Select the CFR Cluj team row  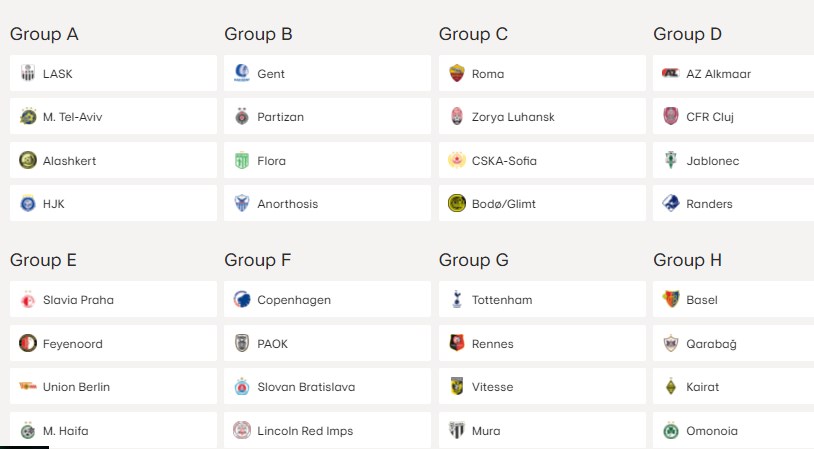(734, 116)
